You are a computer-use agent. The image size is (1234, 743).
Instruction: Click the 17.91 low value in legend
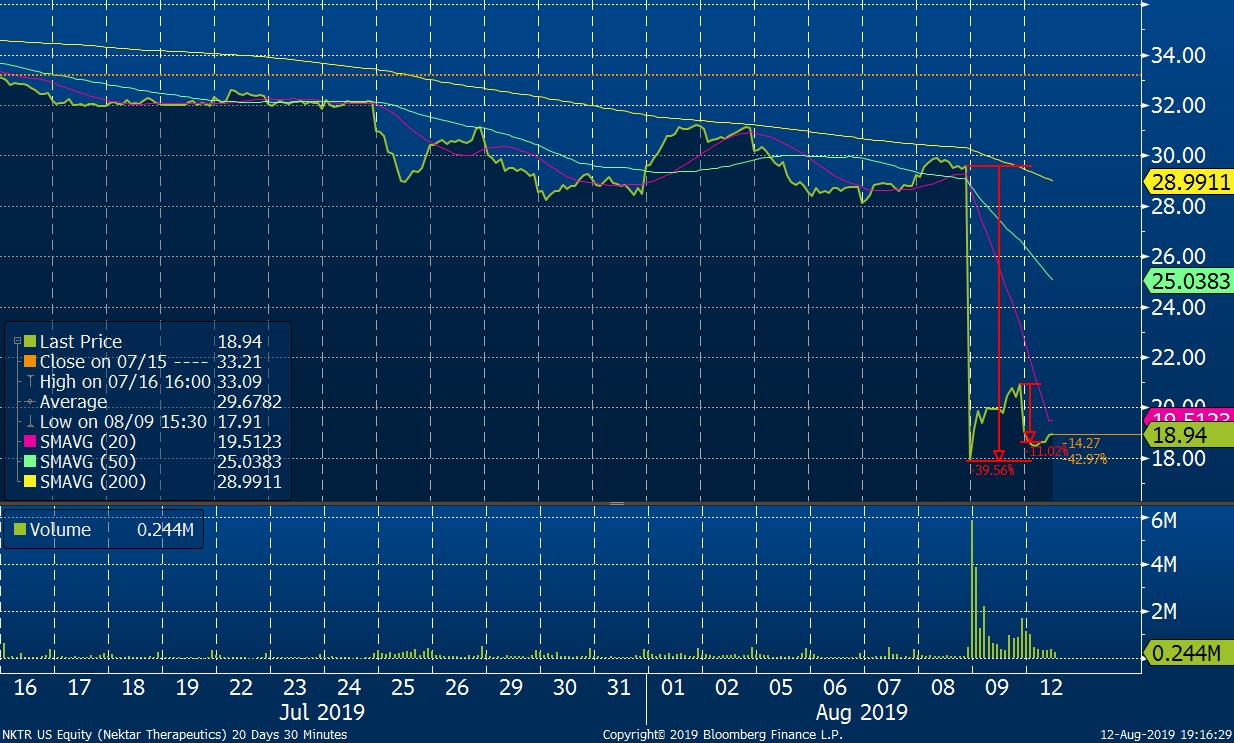239,422
